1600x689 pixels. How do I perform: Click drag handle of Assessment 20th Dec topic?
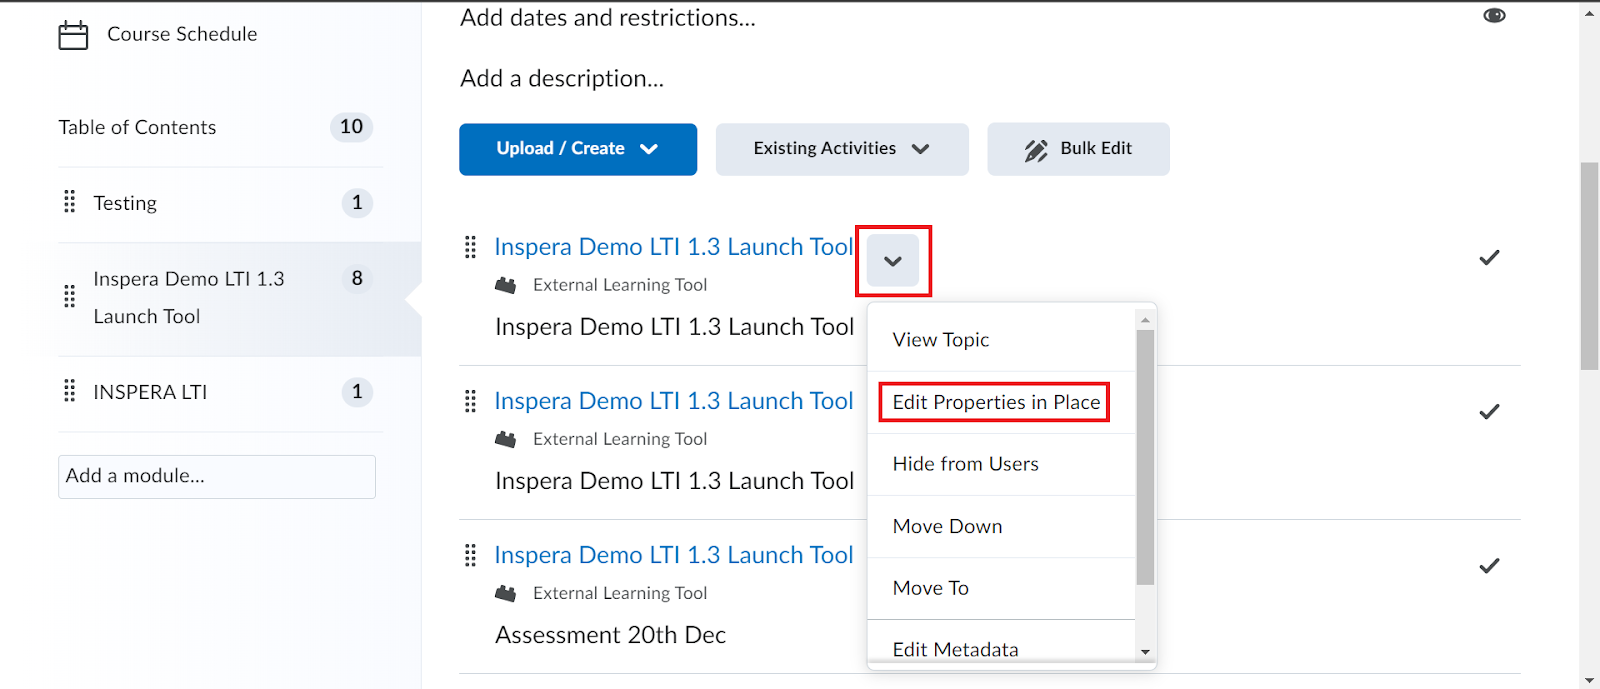tap(470, 555)
